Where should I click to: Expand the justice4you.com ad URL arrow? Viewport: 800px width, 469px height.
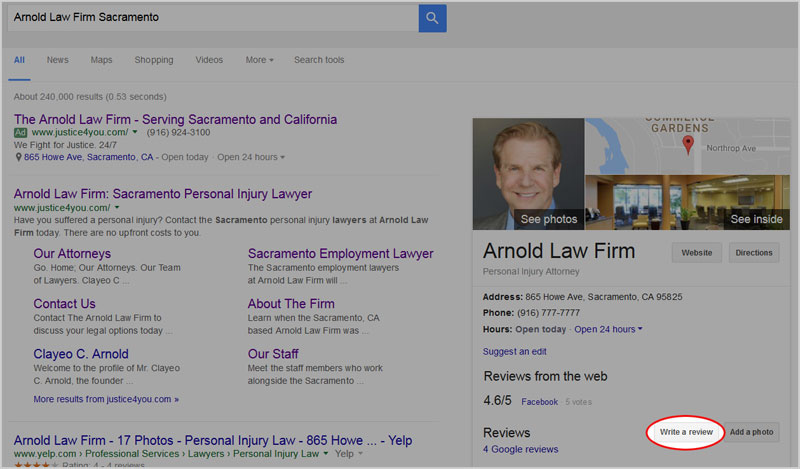click(x=136, y=133)
